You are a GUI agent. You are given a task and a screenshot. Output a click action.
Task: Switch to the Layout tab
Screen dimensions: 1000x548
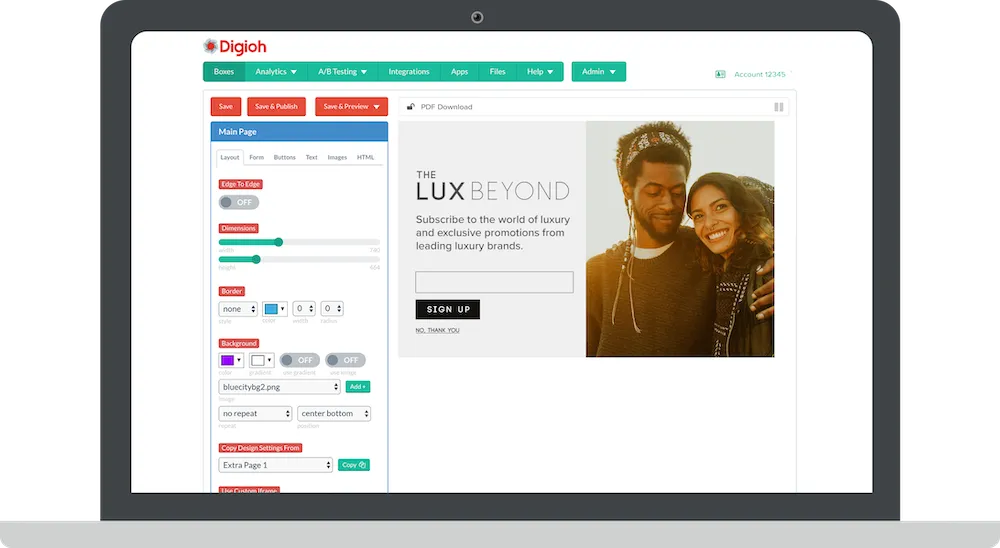pos(230,158)
